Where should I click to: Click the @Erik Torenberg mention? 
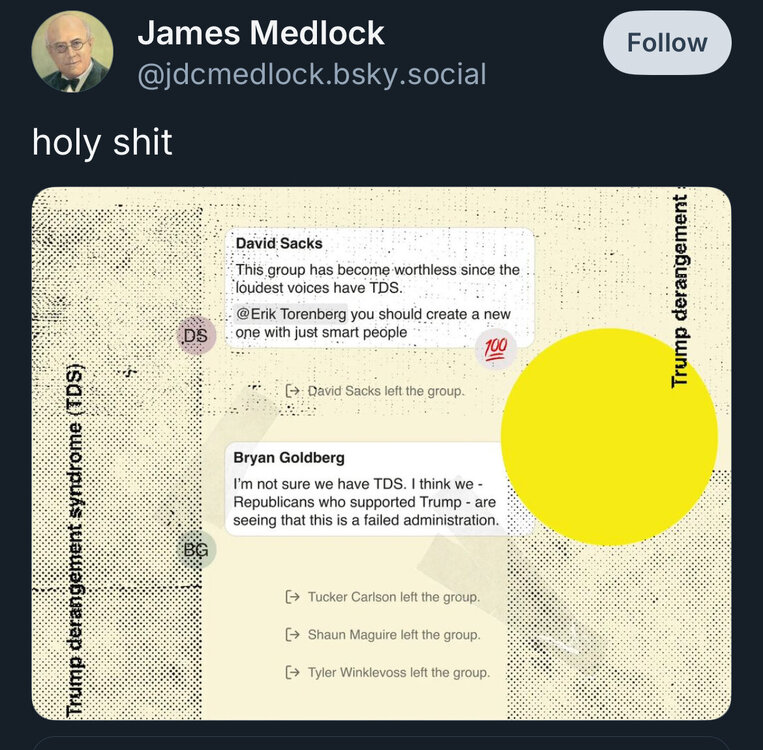click(291, 314)
